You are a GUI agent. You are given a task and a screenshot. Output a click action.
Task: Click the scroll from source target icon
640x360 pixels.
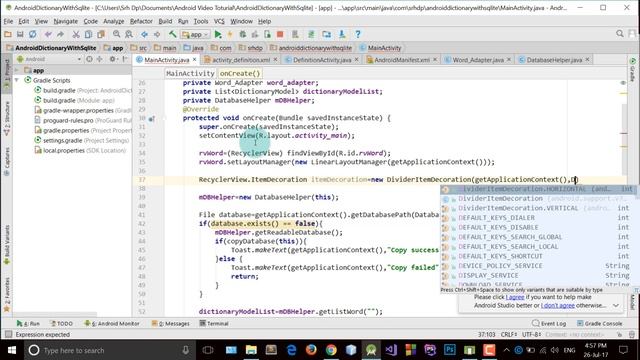pos(89,59)
